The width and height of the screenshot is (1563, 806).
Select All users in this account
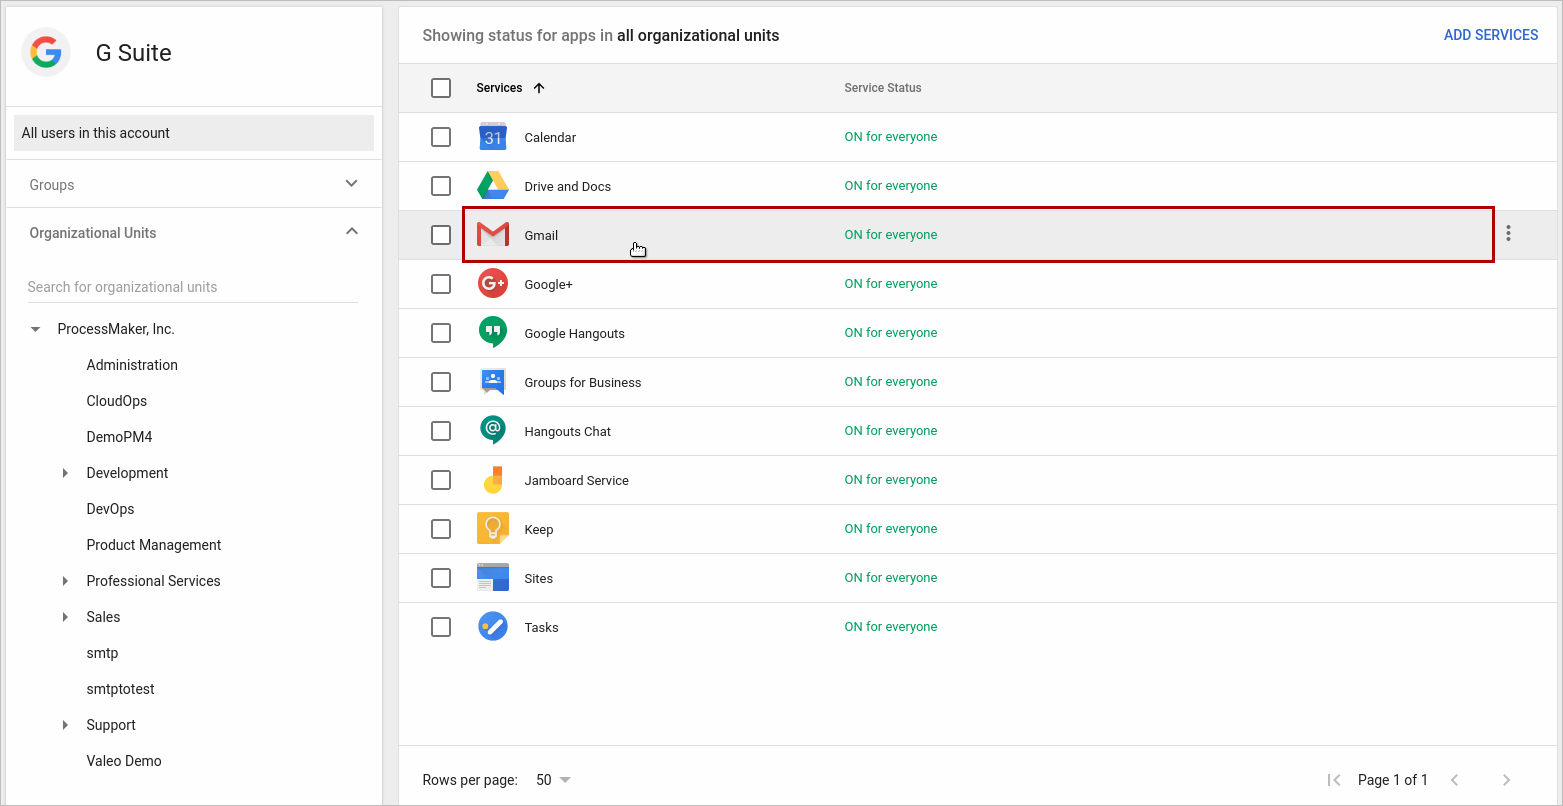tap(194, 133)
